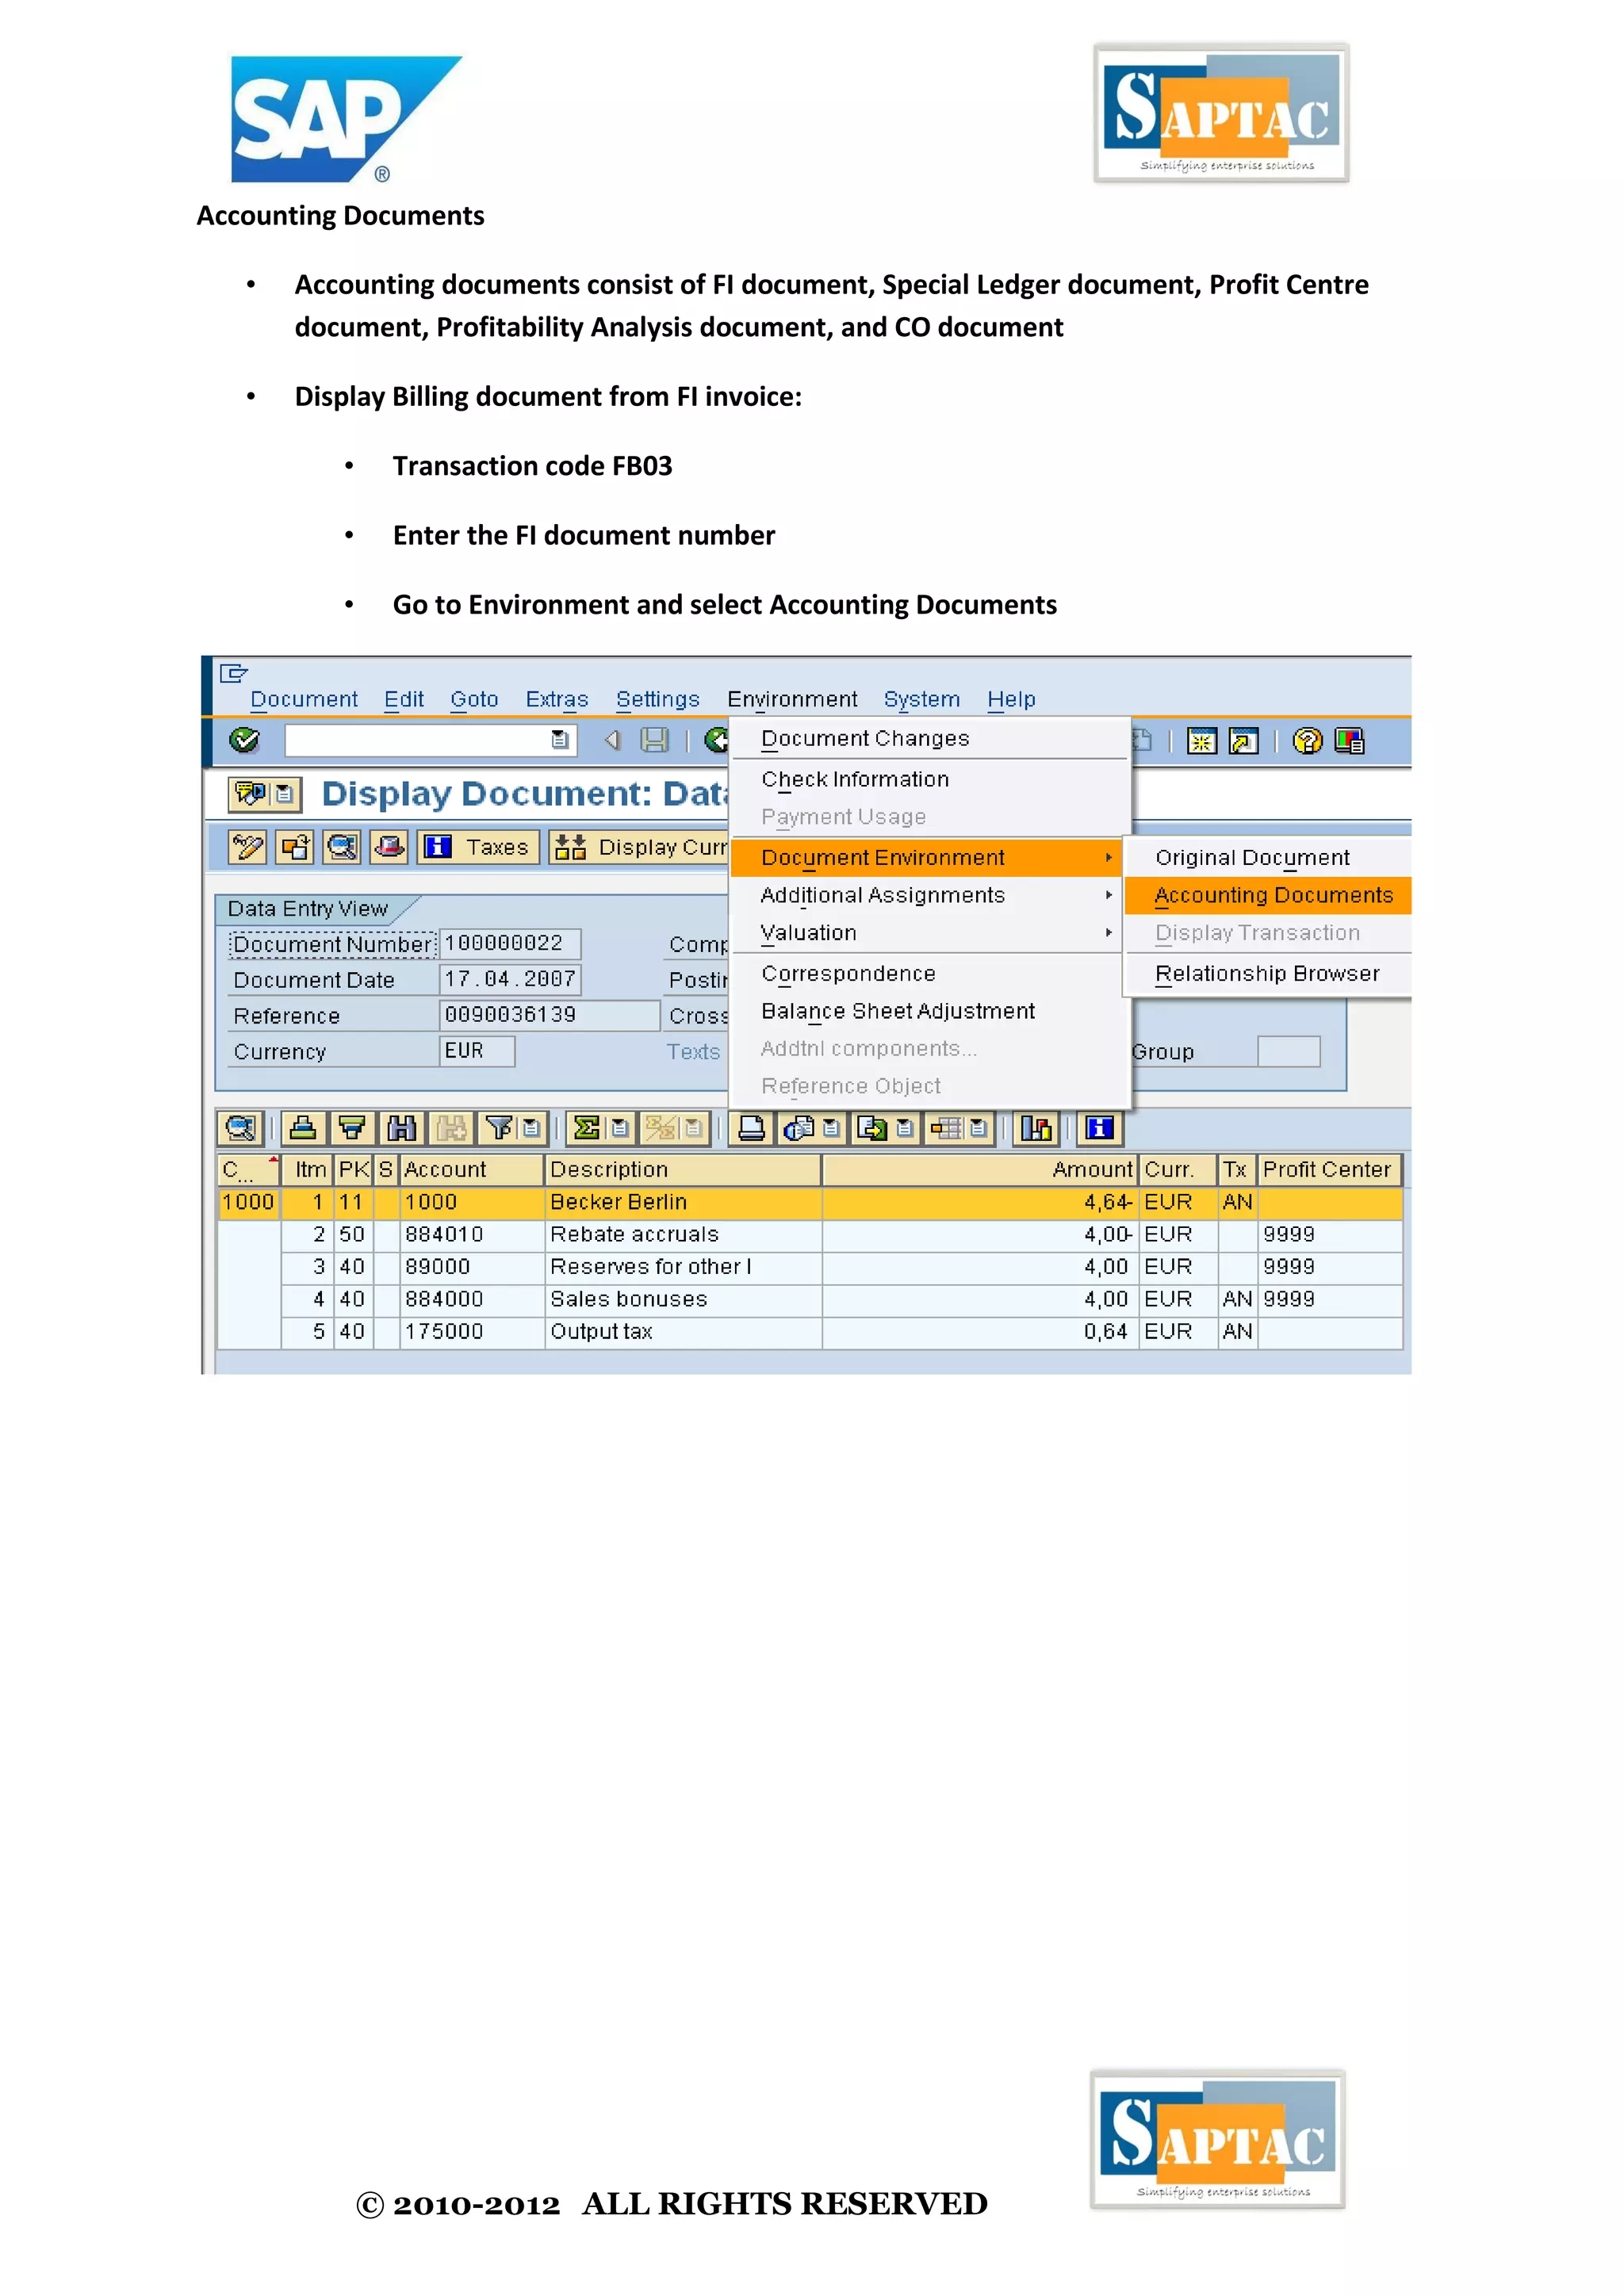Open the filter dropdown next to funnel

point(532,1129)
